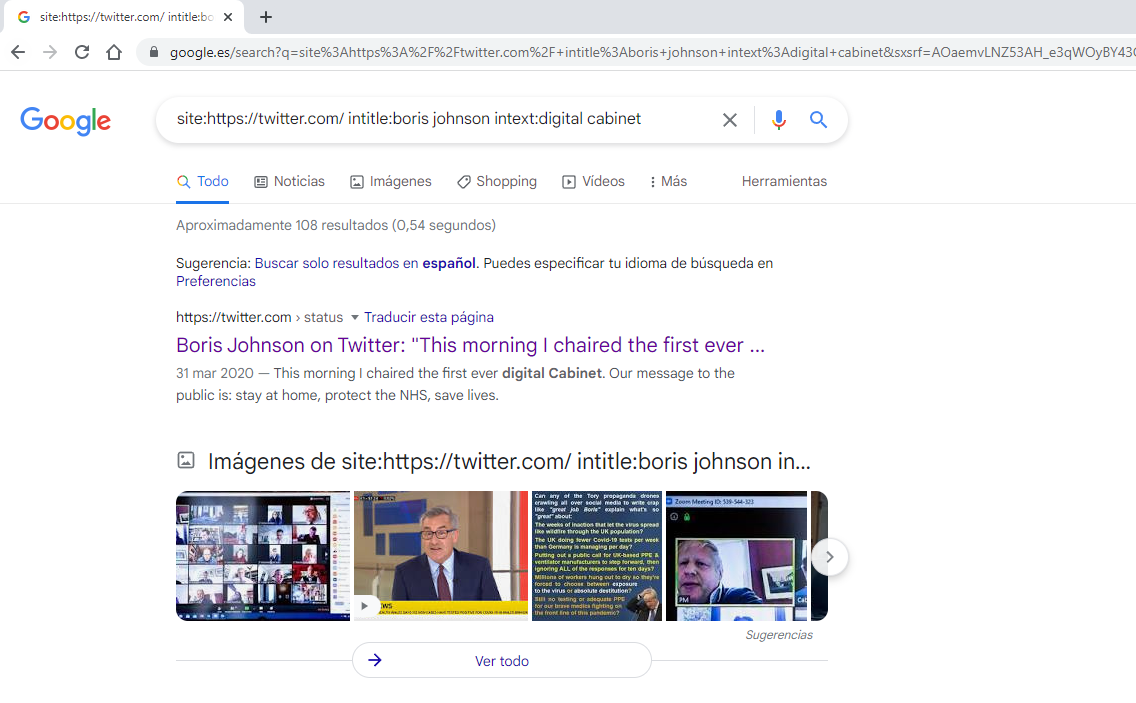1136x703 pixels.
Task: Open Herramientas search tools
Action: (784, 182)
